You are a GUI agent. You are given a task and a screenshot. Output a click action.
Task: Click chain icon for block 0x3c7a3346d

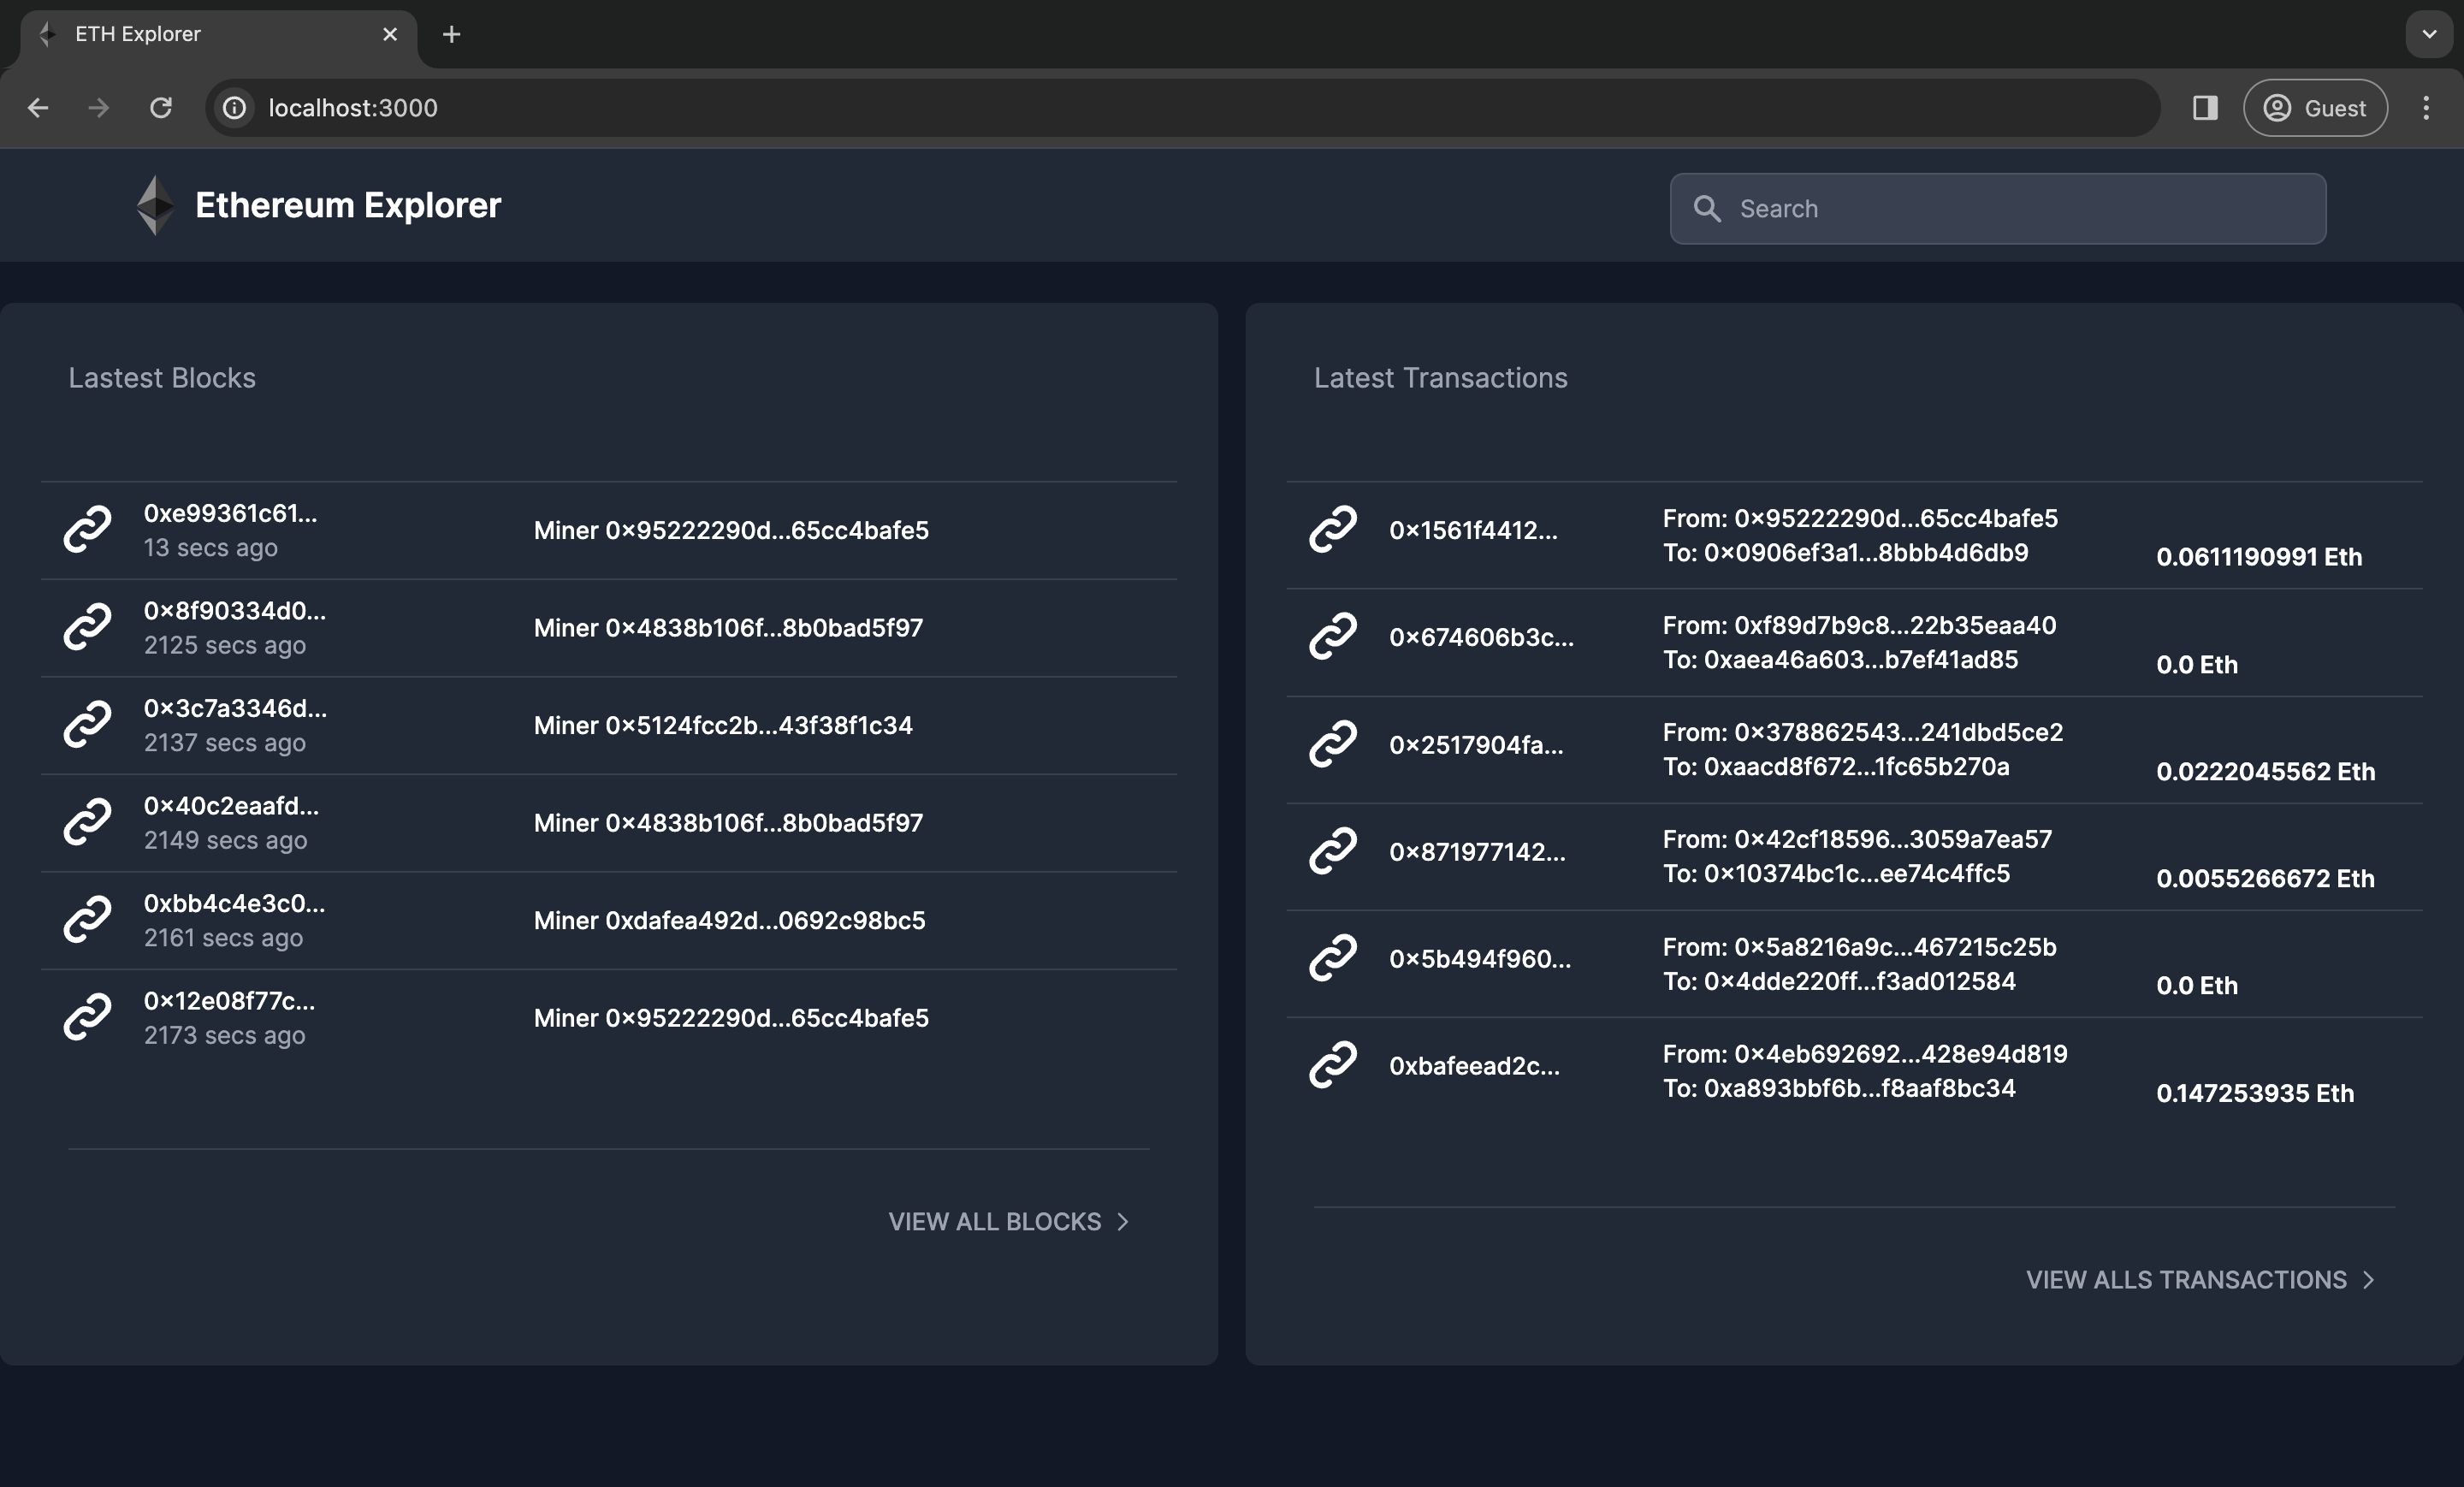(x=88, y=725)
